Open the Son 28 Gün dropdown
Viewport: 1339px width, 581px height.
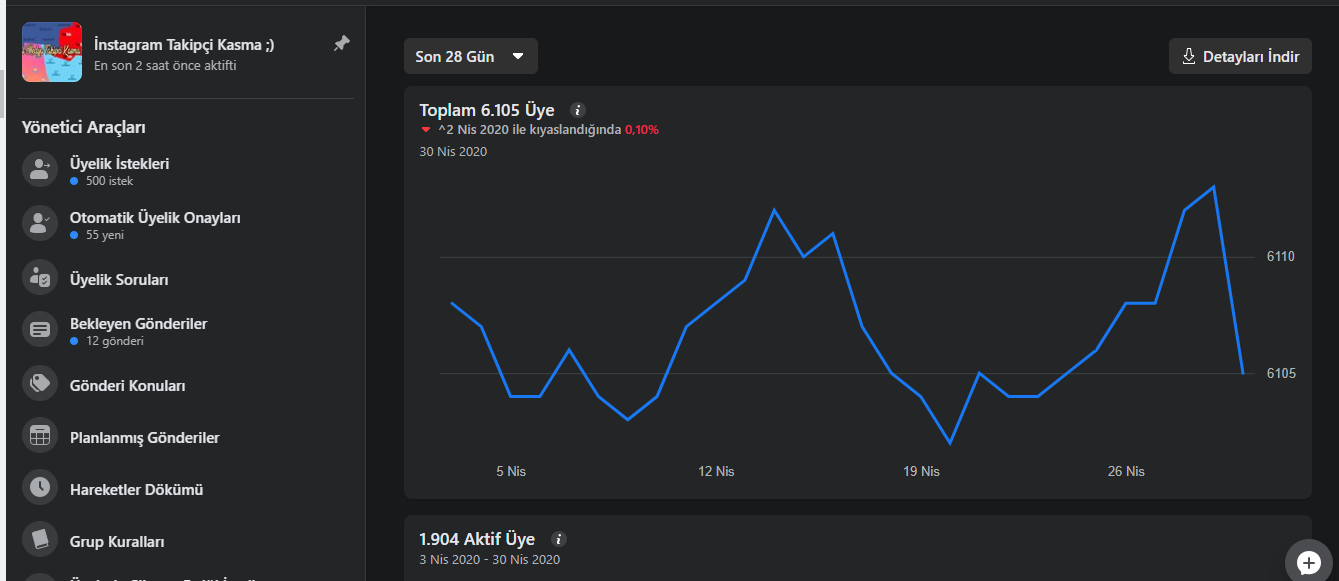point(470,56)
